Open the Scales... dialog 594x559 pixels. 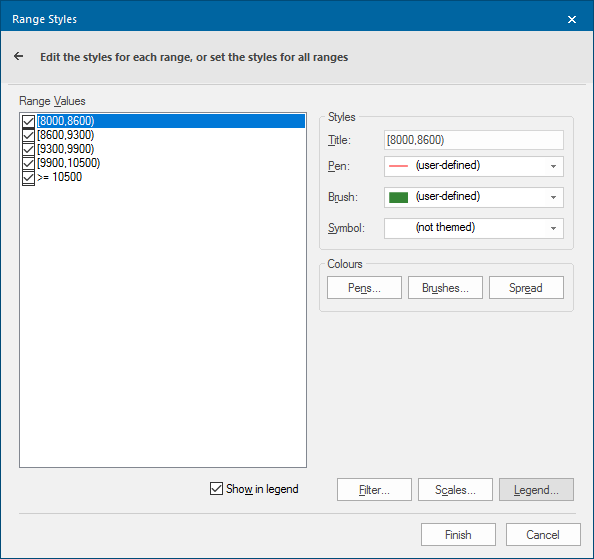(455, 489)
